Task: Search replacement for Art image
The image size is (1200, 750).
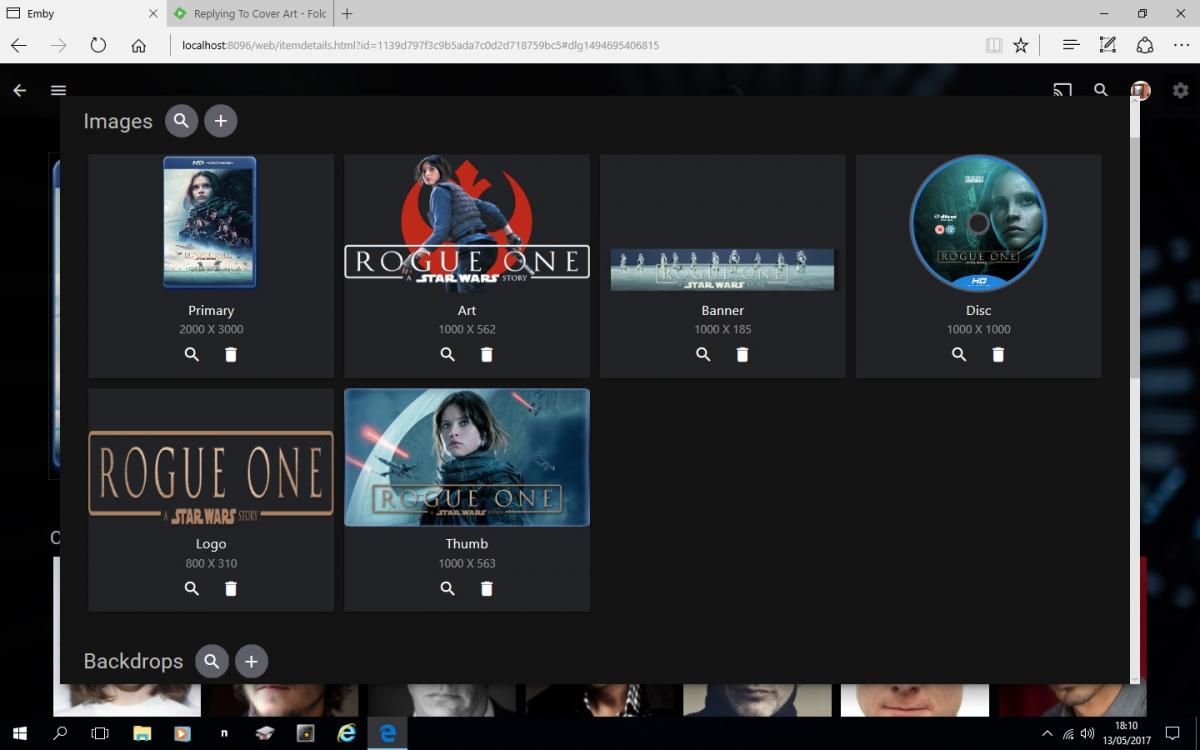Action: (x=448, y=355)
